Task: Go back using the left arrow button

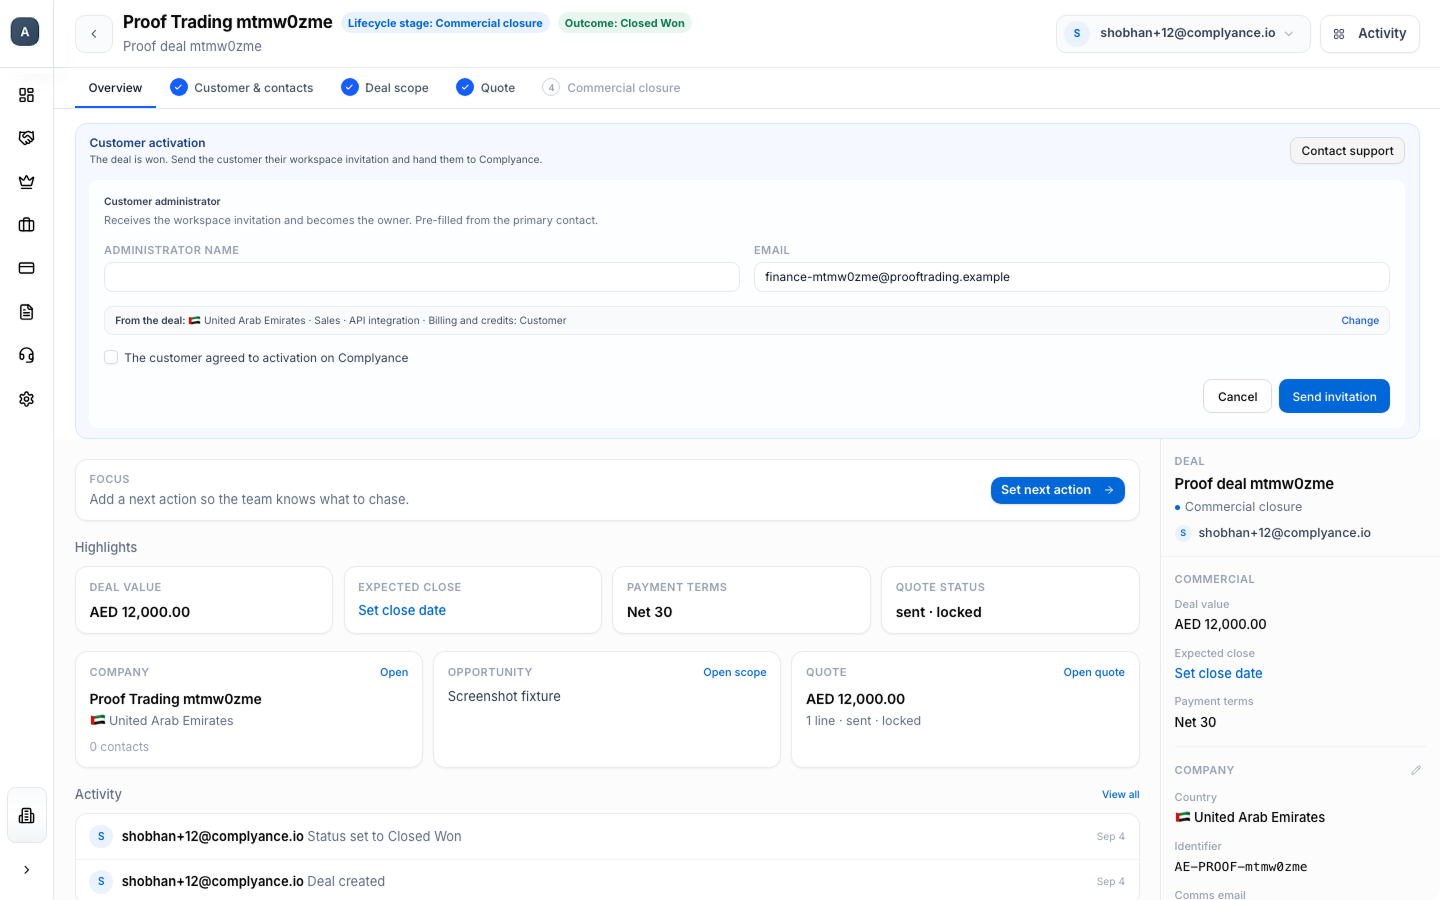Action: [94, 34]
